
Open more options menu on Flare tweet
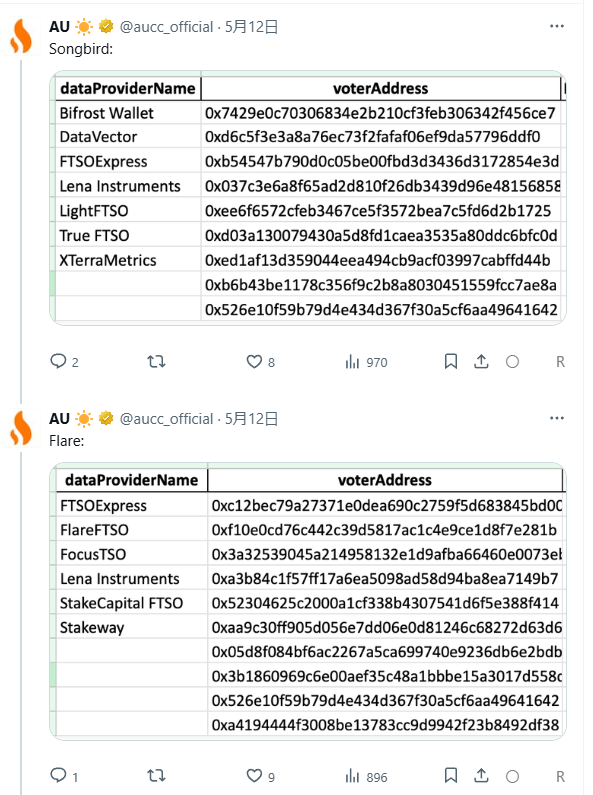click(x=557, y=418)
